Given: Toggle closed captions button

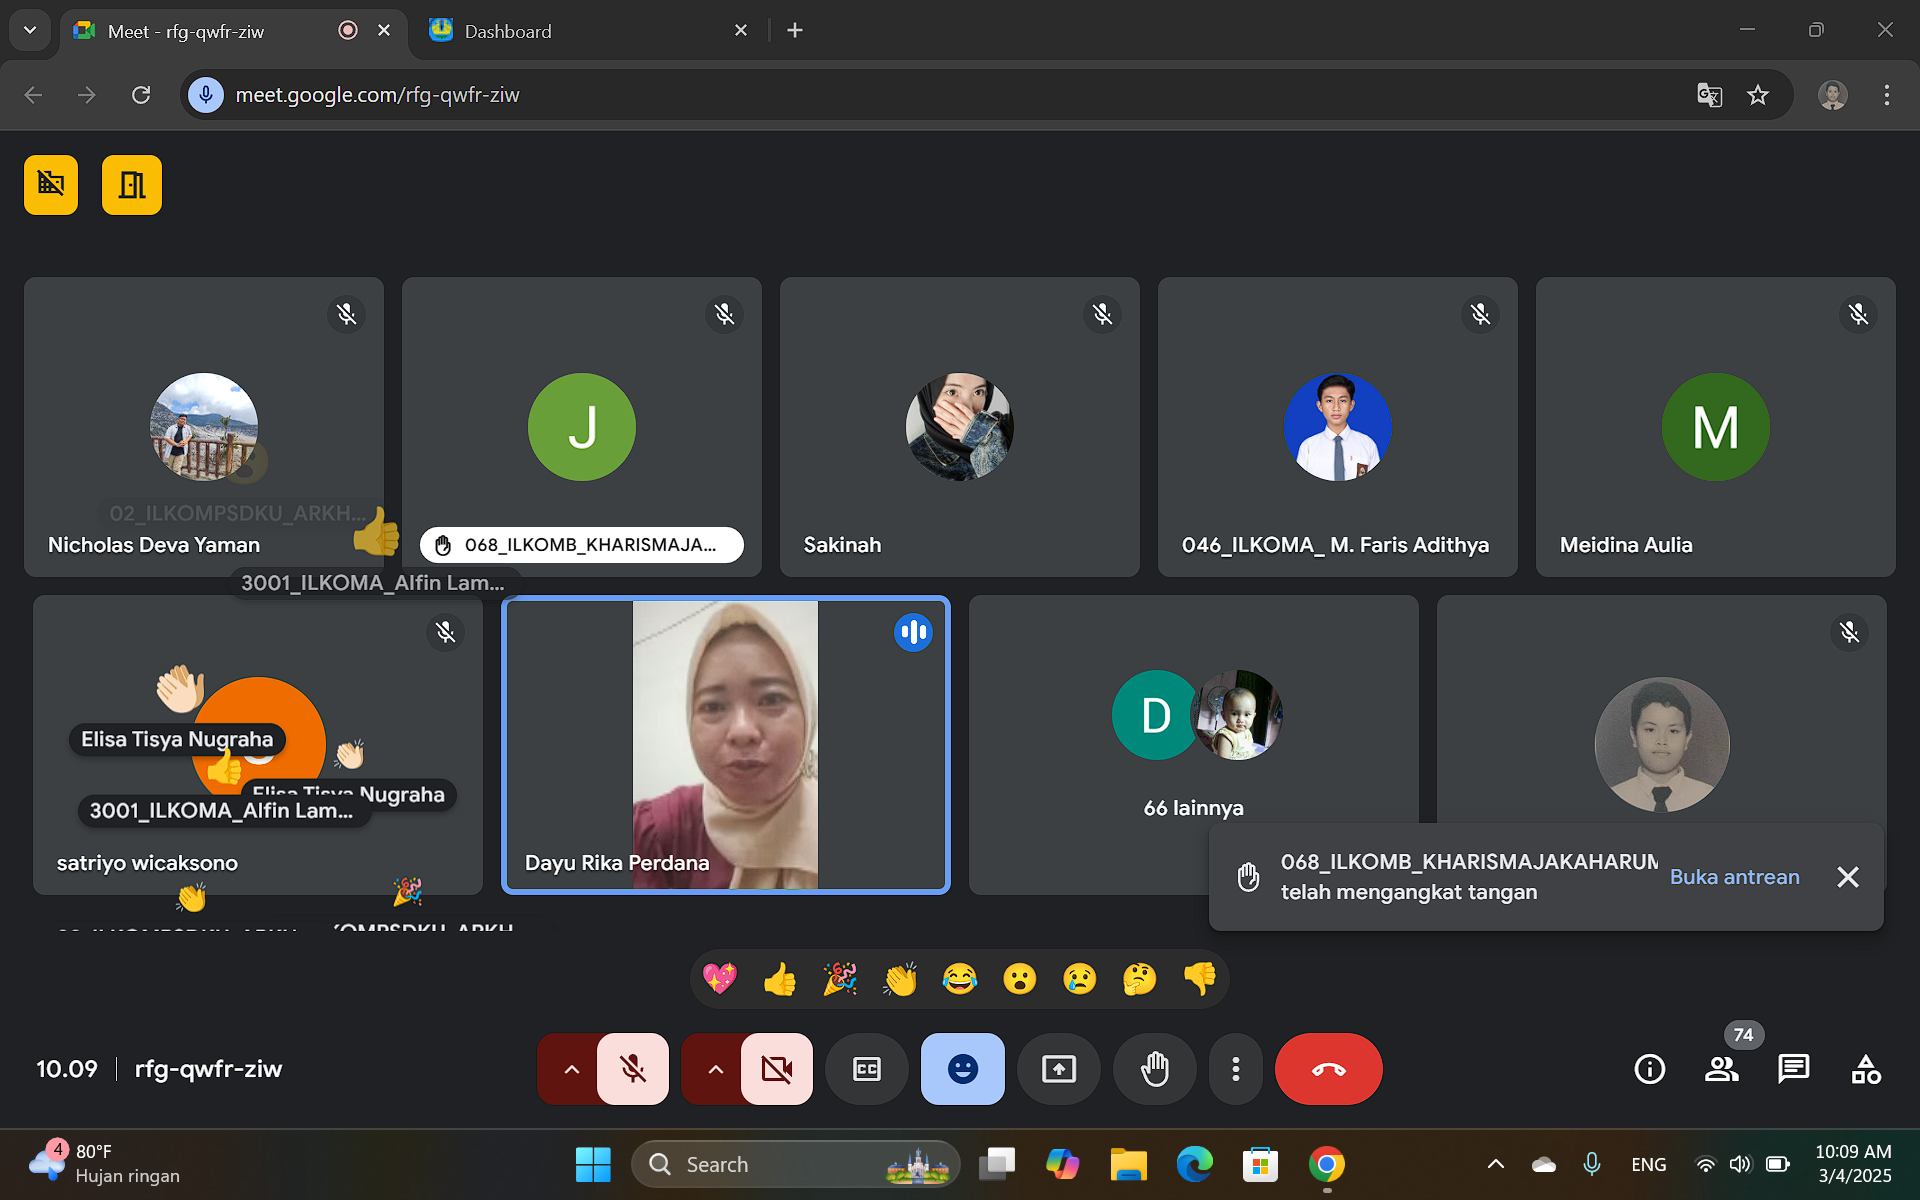Looking at the screenshot, I should click(867, 1069).
